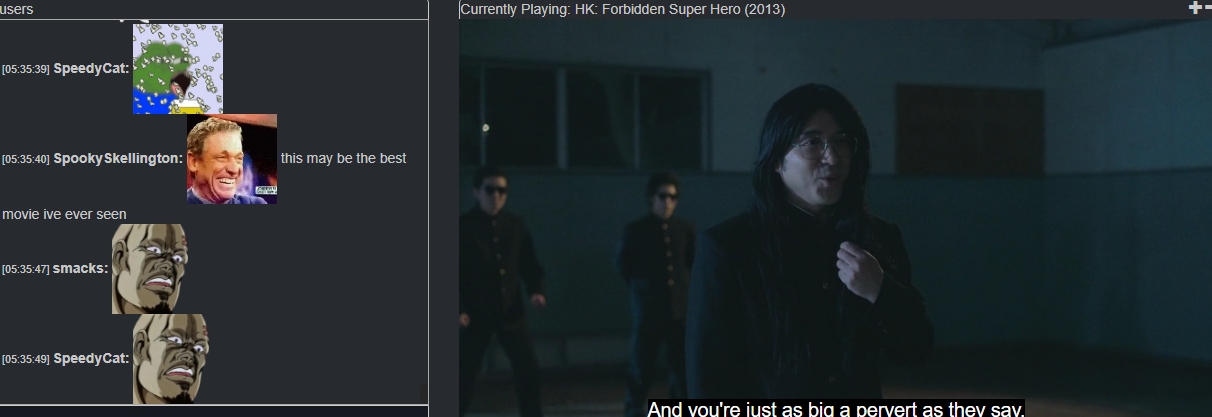Select SpeedyCat's name at 05:35:39
1212x417 pixels.
[x=91, y=68]
